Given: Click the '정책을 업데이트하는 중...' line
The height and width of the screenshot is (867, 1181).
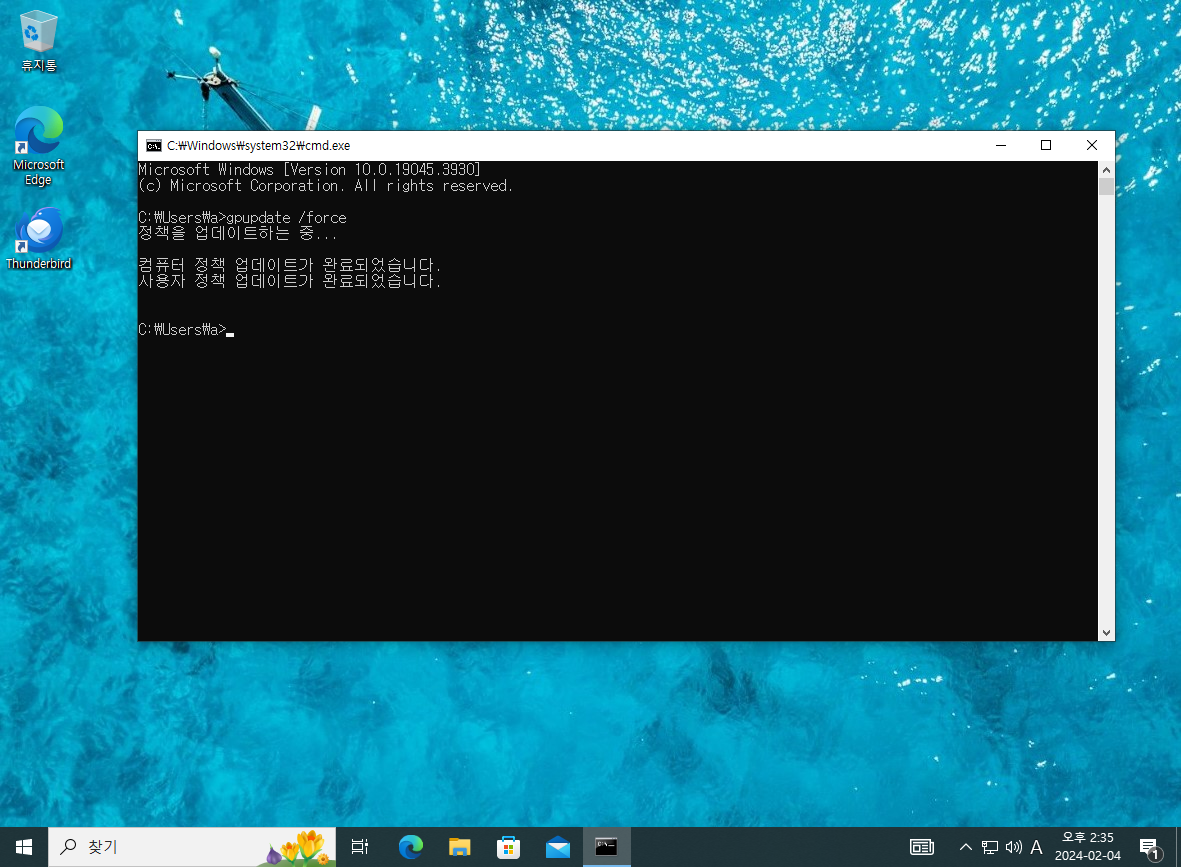Looking at the screenshot, I should click(x=237, y=234).
